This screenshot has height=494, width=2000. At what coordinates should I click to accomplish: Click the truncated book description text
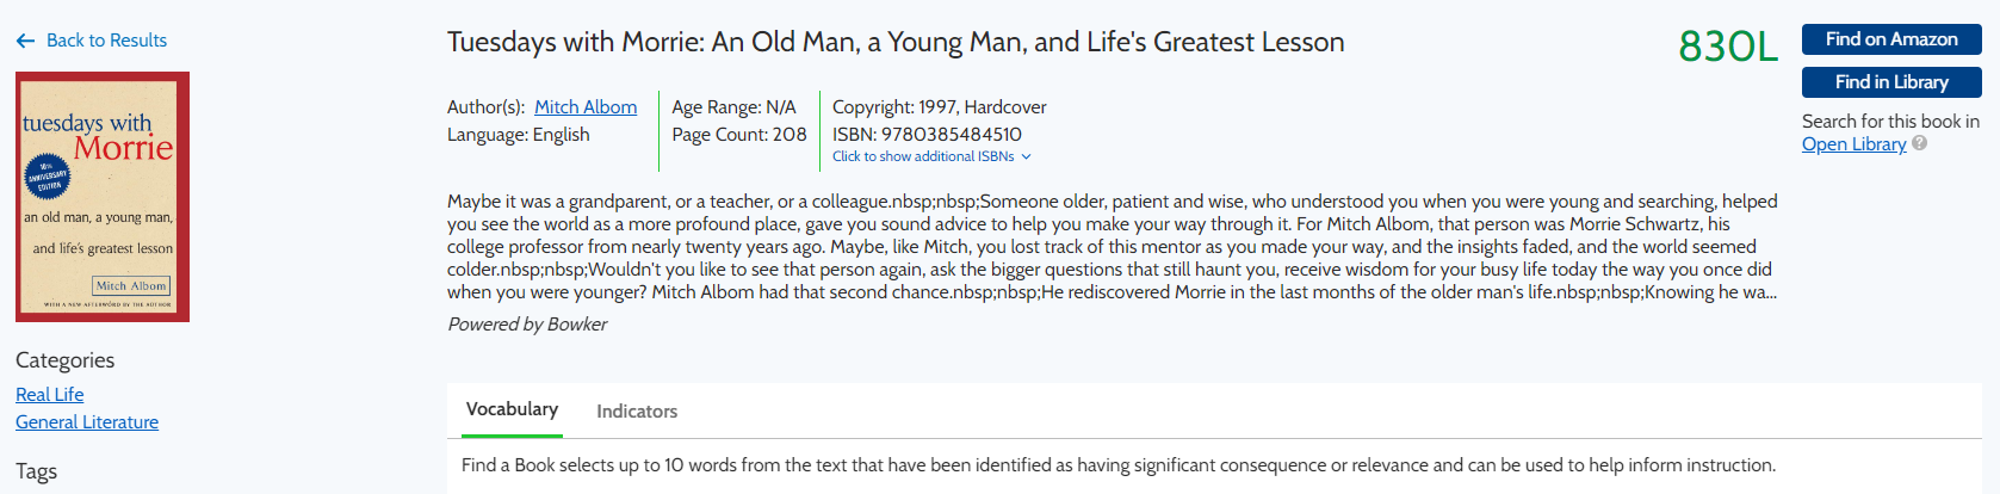point(1112,247)
